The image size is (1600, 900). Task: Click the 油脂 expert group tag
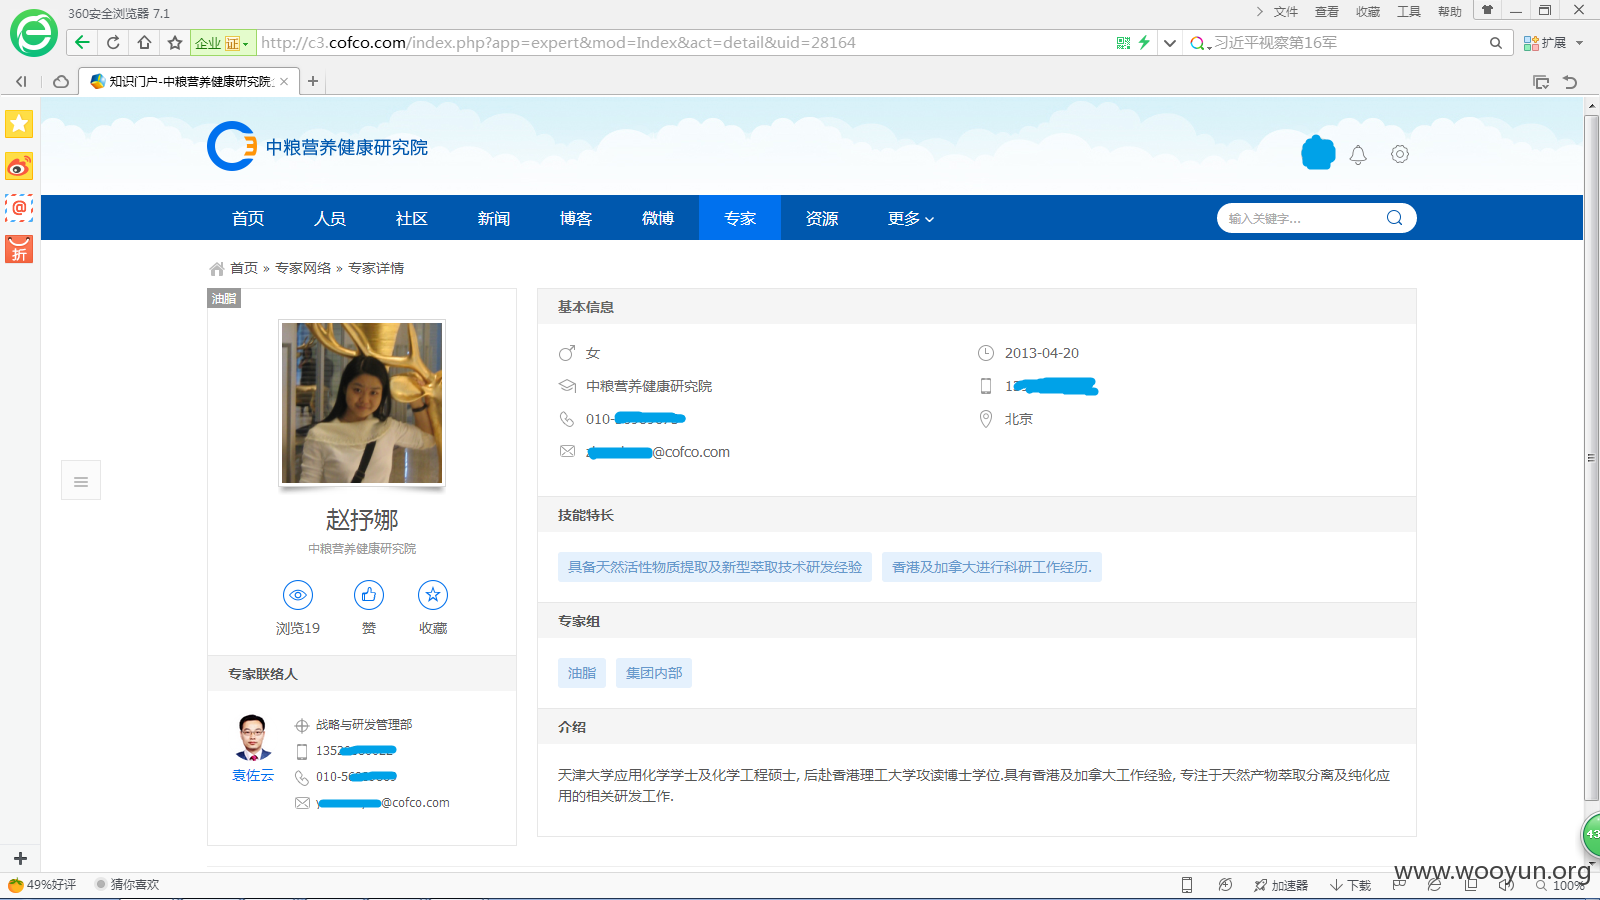click(x=582, y=673)
